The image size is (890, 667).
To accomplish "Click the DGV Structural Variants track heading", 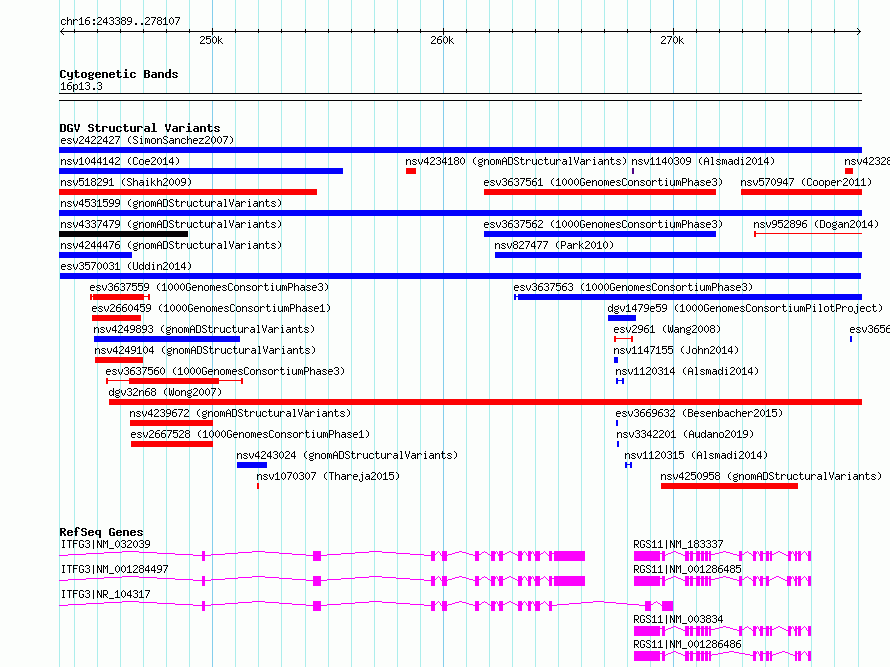I will click(140, 128).
